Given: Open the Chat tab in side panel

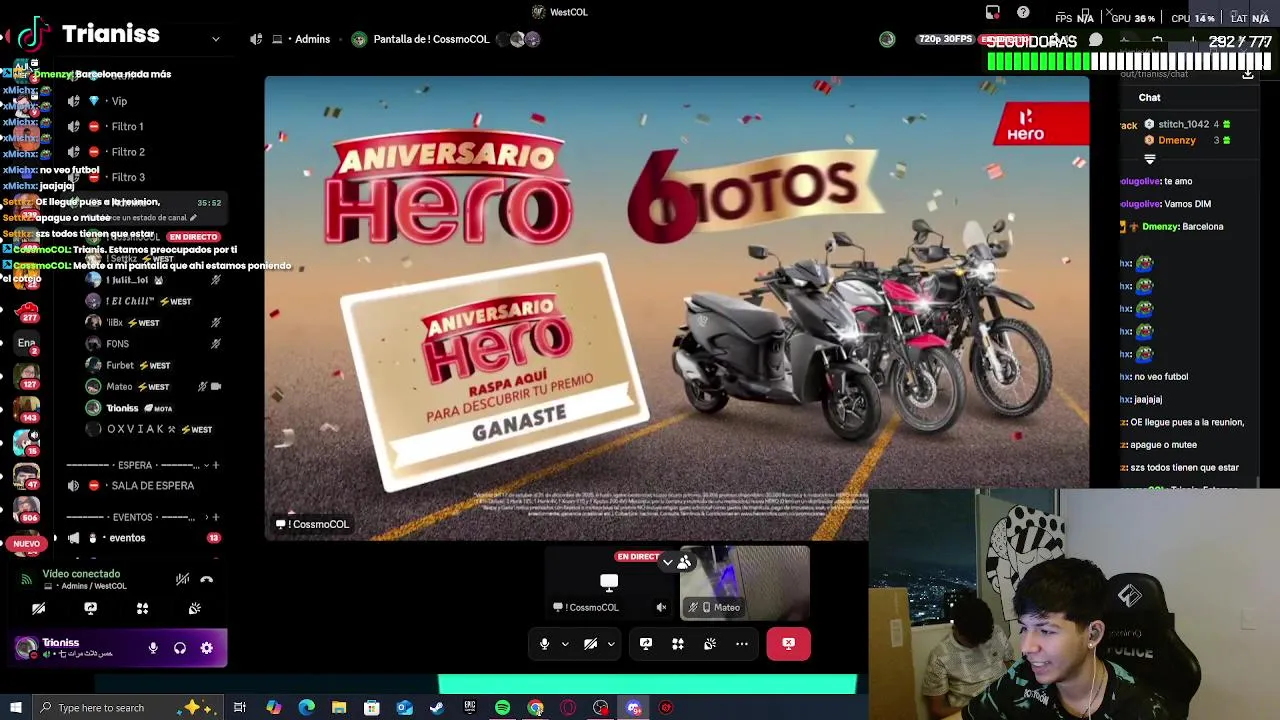Looking at the screenshot, I should coord(1149,98).
